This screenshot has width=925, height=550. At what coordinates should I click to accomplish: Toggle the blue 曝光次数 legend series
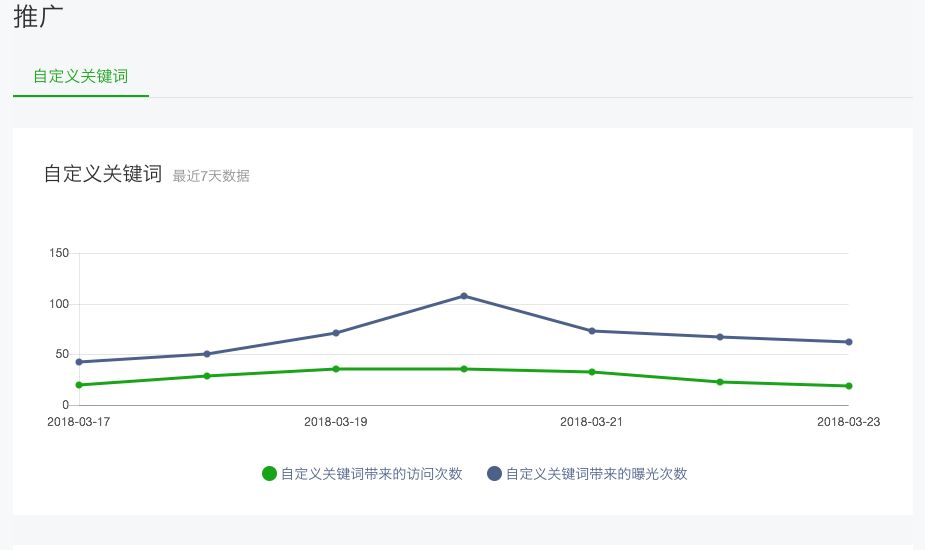point(587,473)
